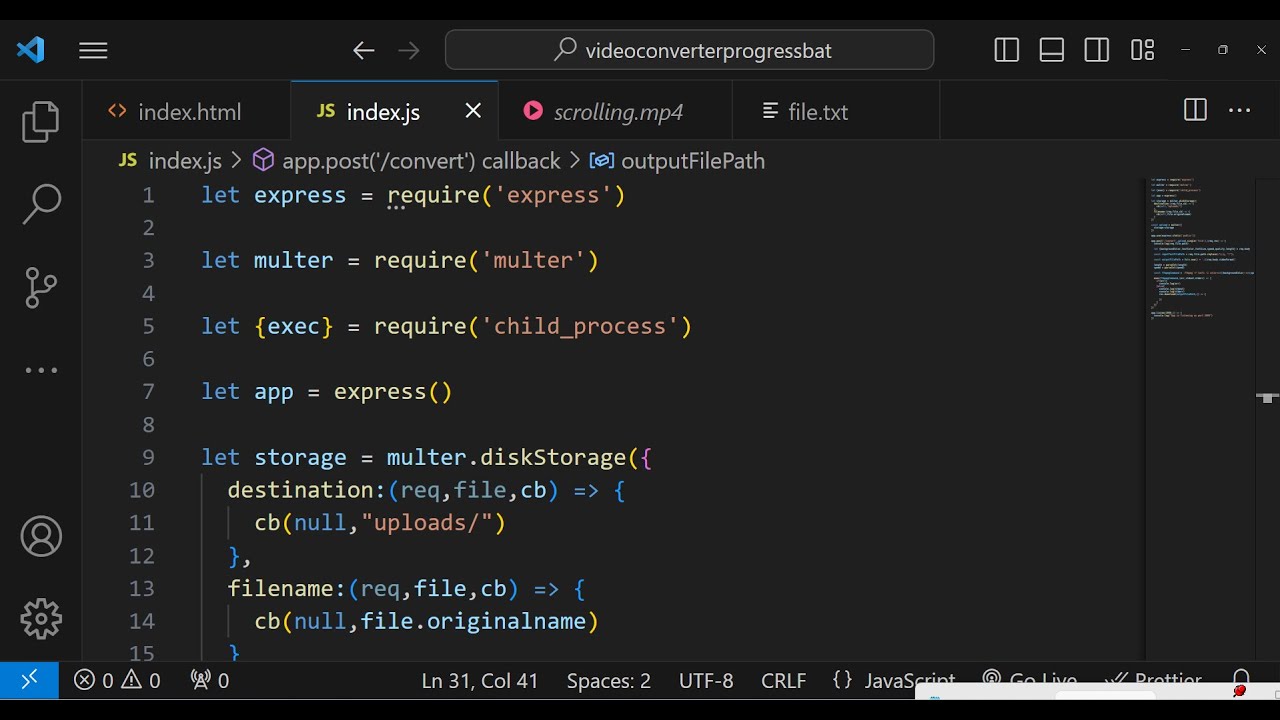Viewport: 1280px width, 720px height.
Task: Open the Accounts menu icon
Action: (41, 537)
